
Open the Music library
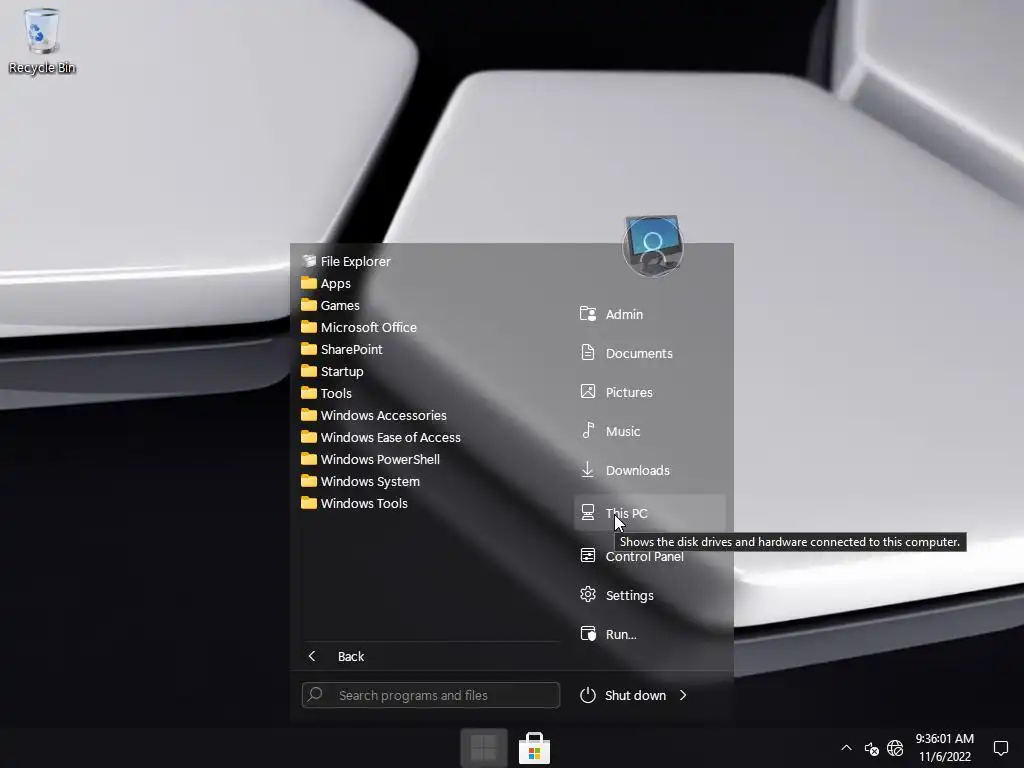tap(650, 431)
